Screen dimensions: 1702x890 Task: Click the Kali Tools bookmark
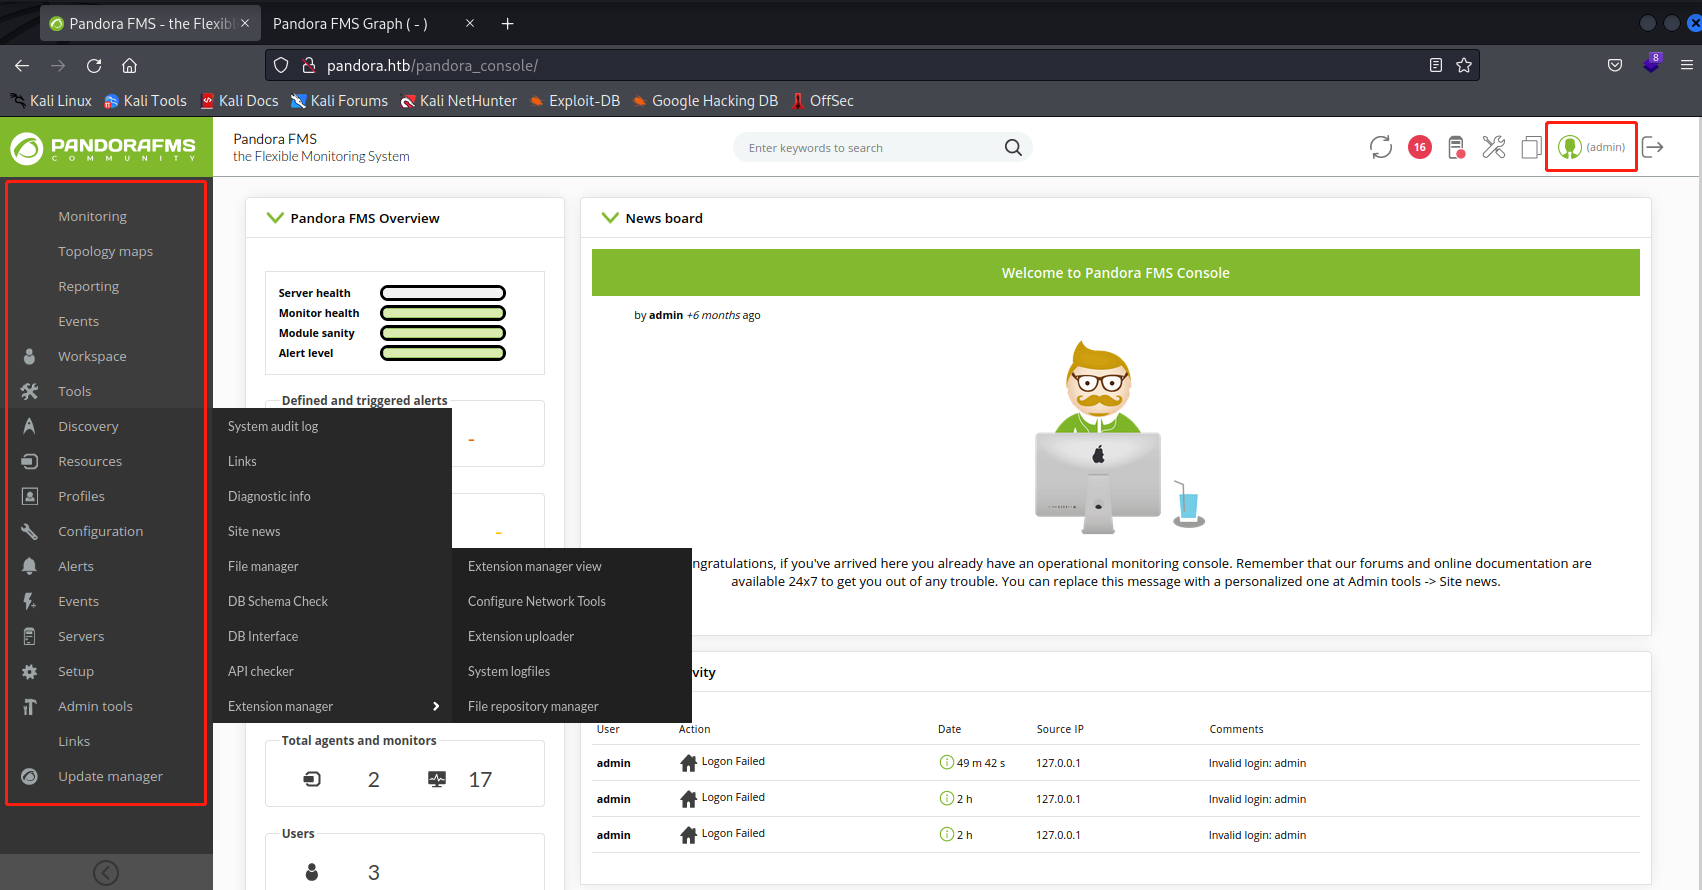tap(146, 101)
